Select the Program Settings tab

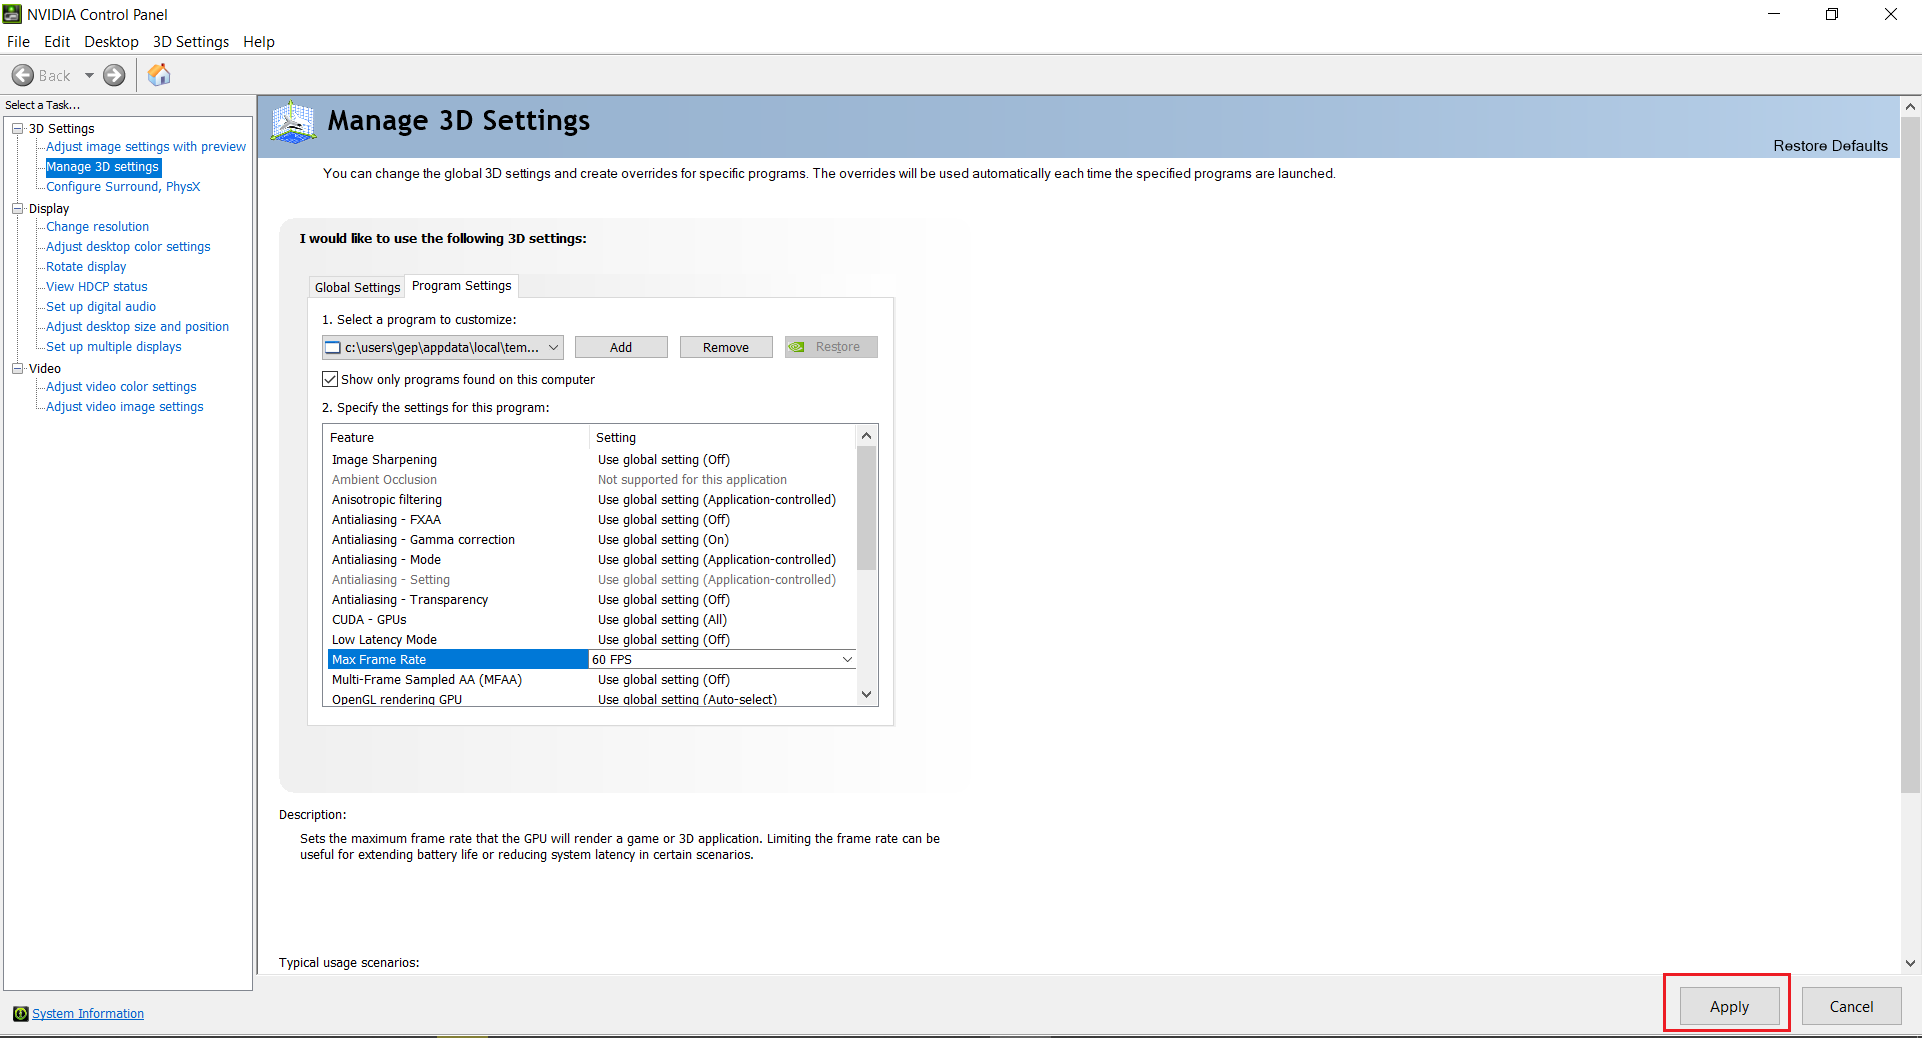coord(461,286)
